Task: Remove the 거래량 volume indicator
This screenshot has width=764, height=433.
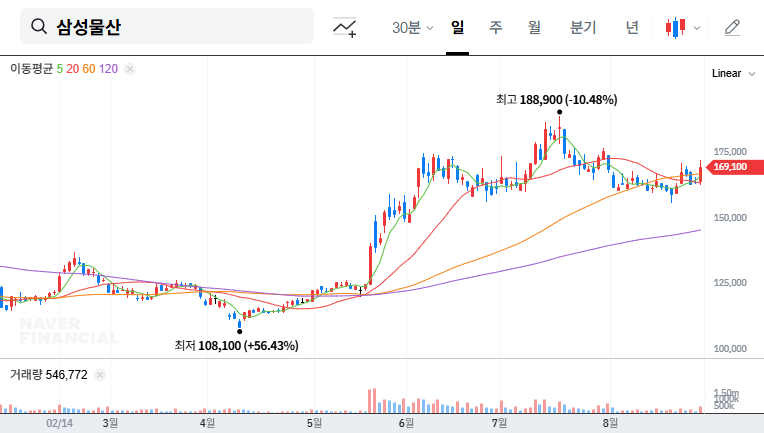Action: pyautogui.click(x=100, y=375)
